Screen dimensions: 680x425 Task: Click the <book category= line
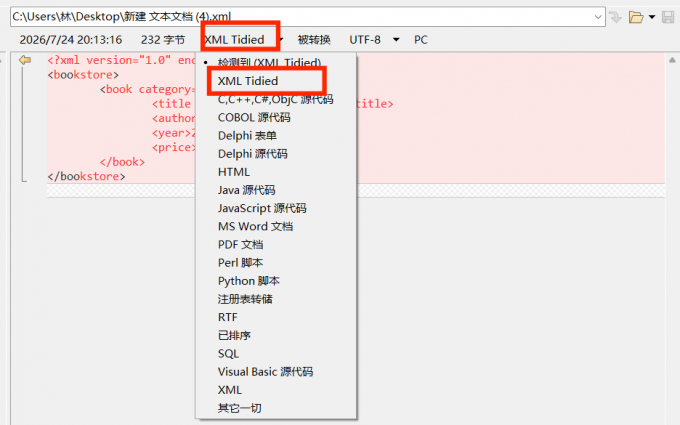point(147,89)
